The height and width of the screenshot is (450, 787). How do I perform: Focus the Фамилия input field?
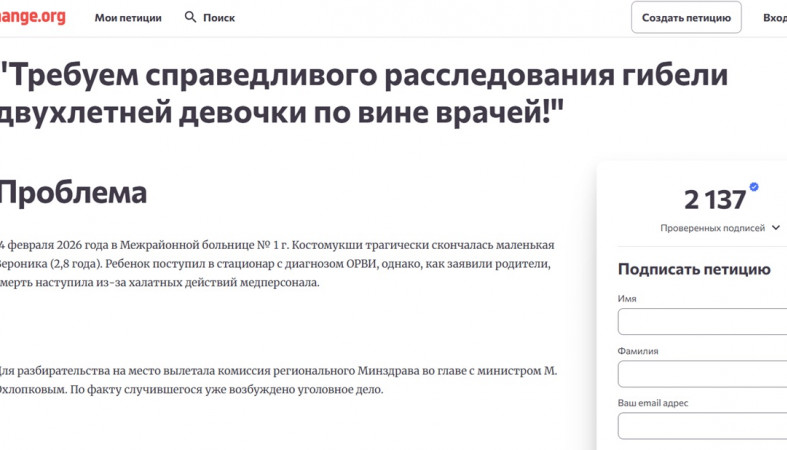[702, 374]
